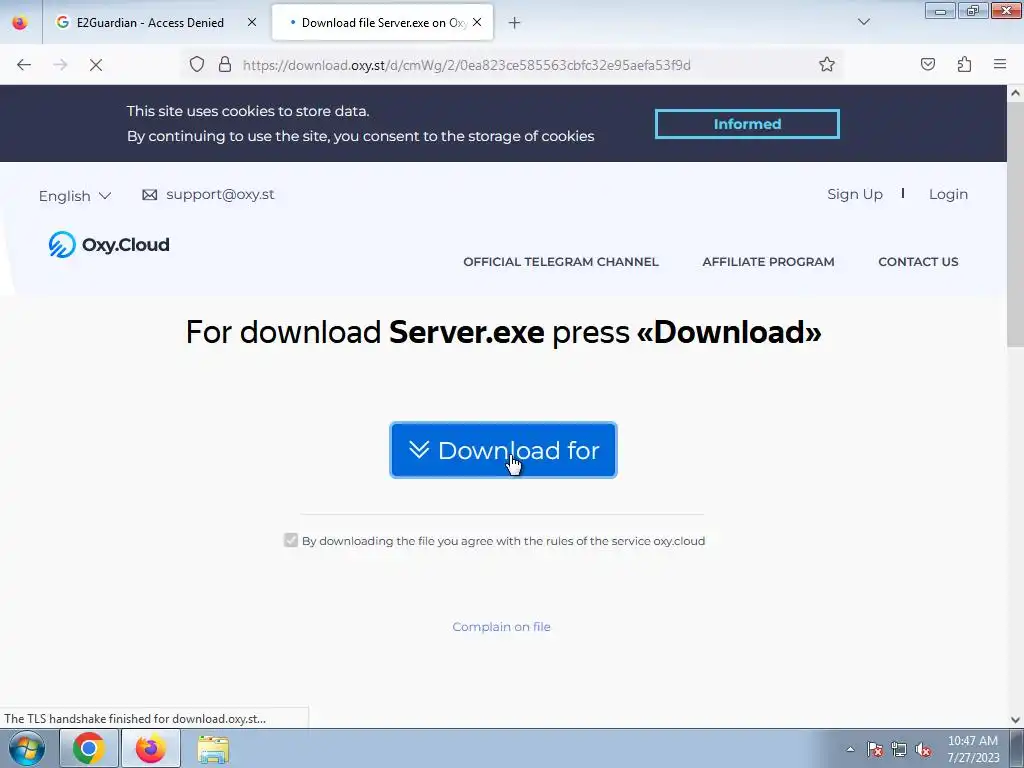1024x768 pixels.
Task: Click the scrollbar up arrow
Action: [x=1015, y=93]
